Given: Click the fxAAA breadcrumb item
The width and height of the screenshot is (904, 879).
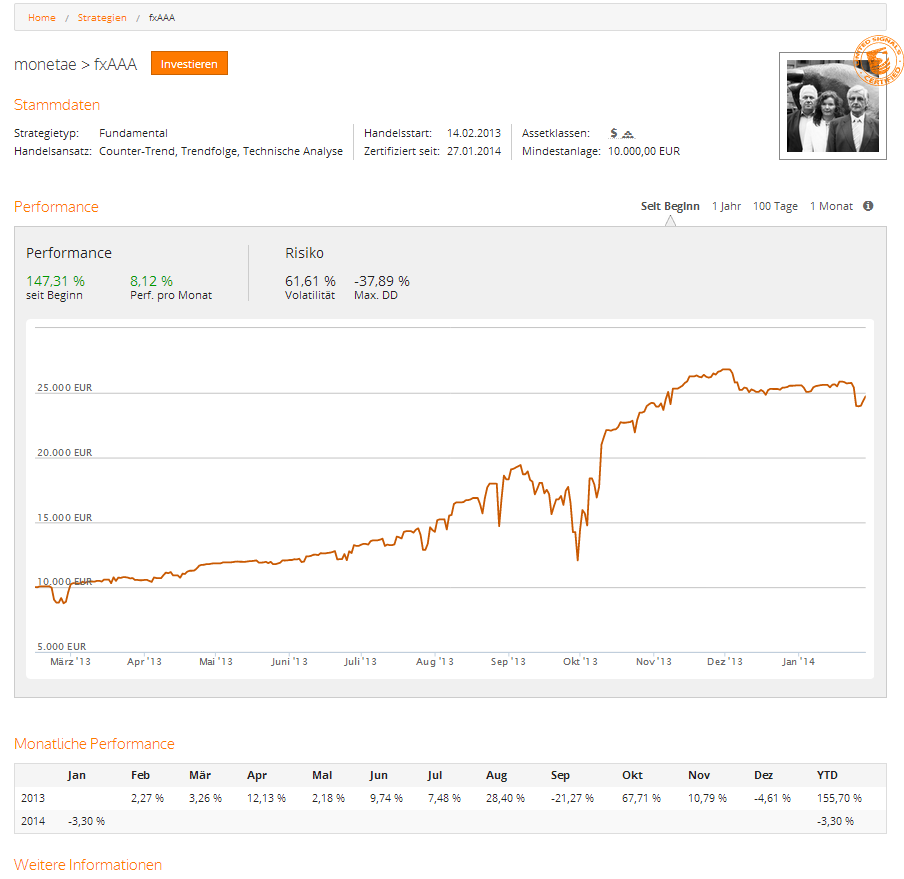Looking at the screenshot, I should pyautogui.click(x=162, y=18).
